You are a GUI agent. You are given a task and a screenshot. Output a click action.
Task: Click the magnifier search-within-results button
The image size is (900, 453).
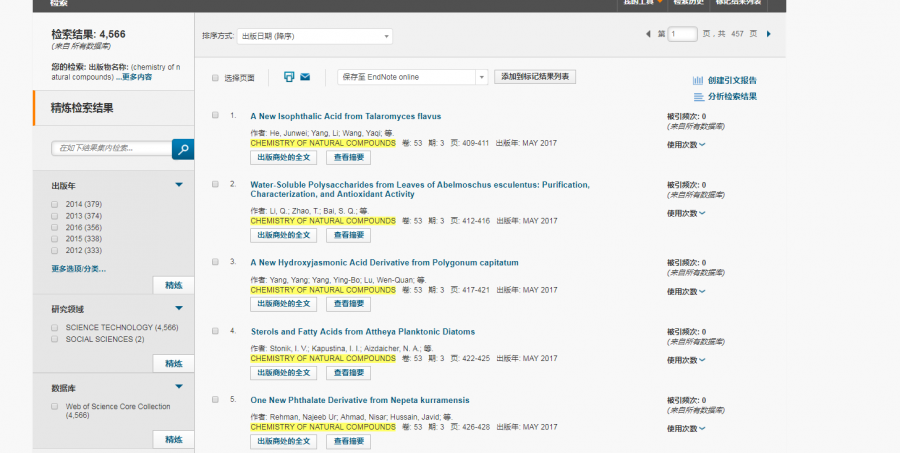point(183,149)
